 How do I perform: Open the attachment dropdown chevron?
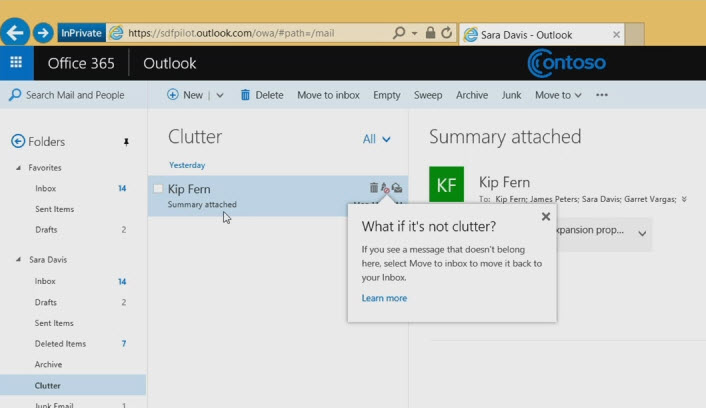pyautogui.click(x=642, y=233)
